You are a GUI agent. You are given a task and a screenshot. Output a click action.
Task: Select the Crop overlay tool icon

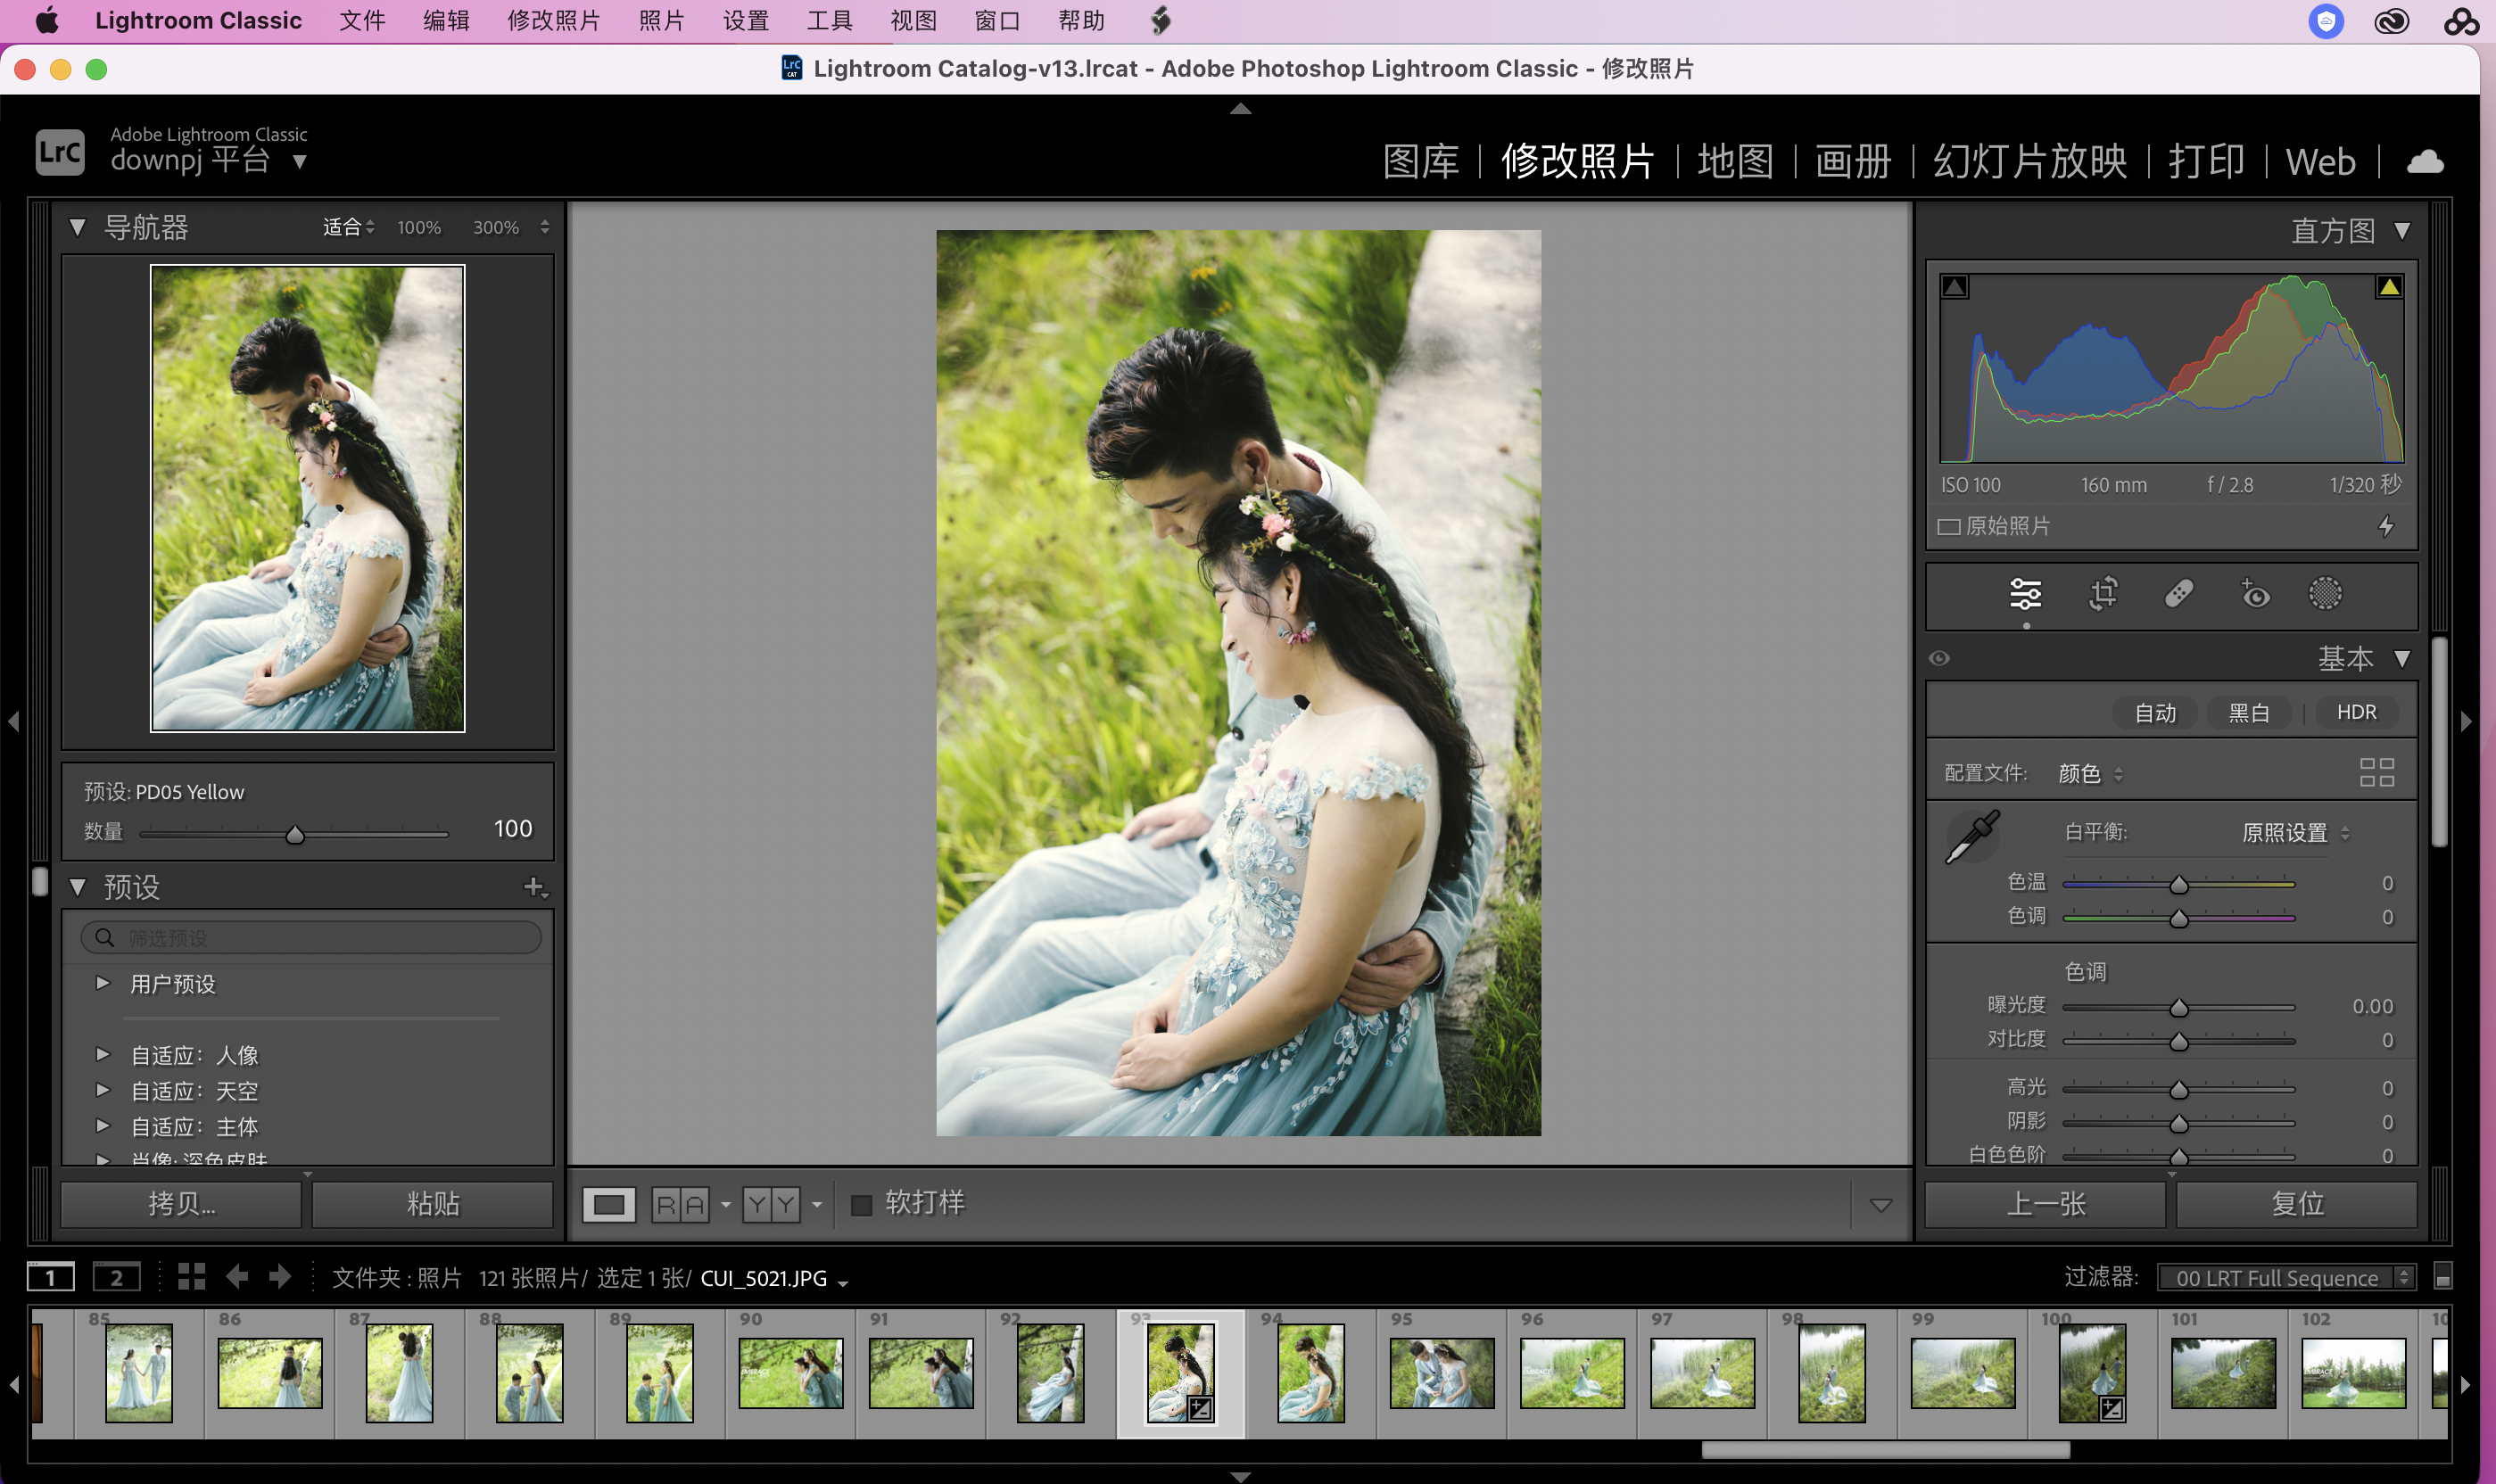[2102, 593]
